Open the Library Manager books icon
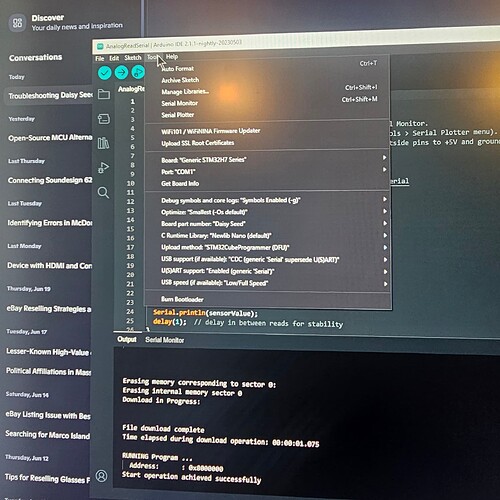Viewport: 500px width, 500px height. click(103, 143)
